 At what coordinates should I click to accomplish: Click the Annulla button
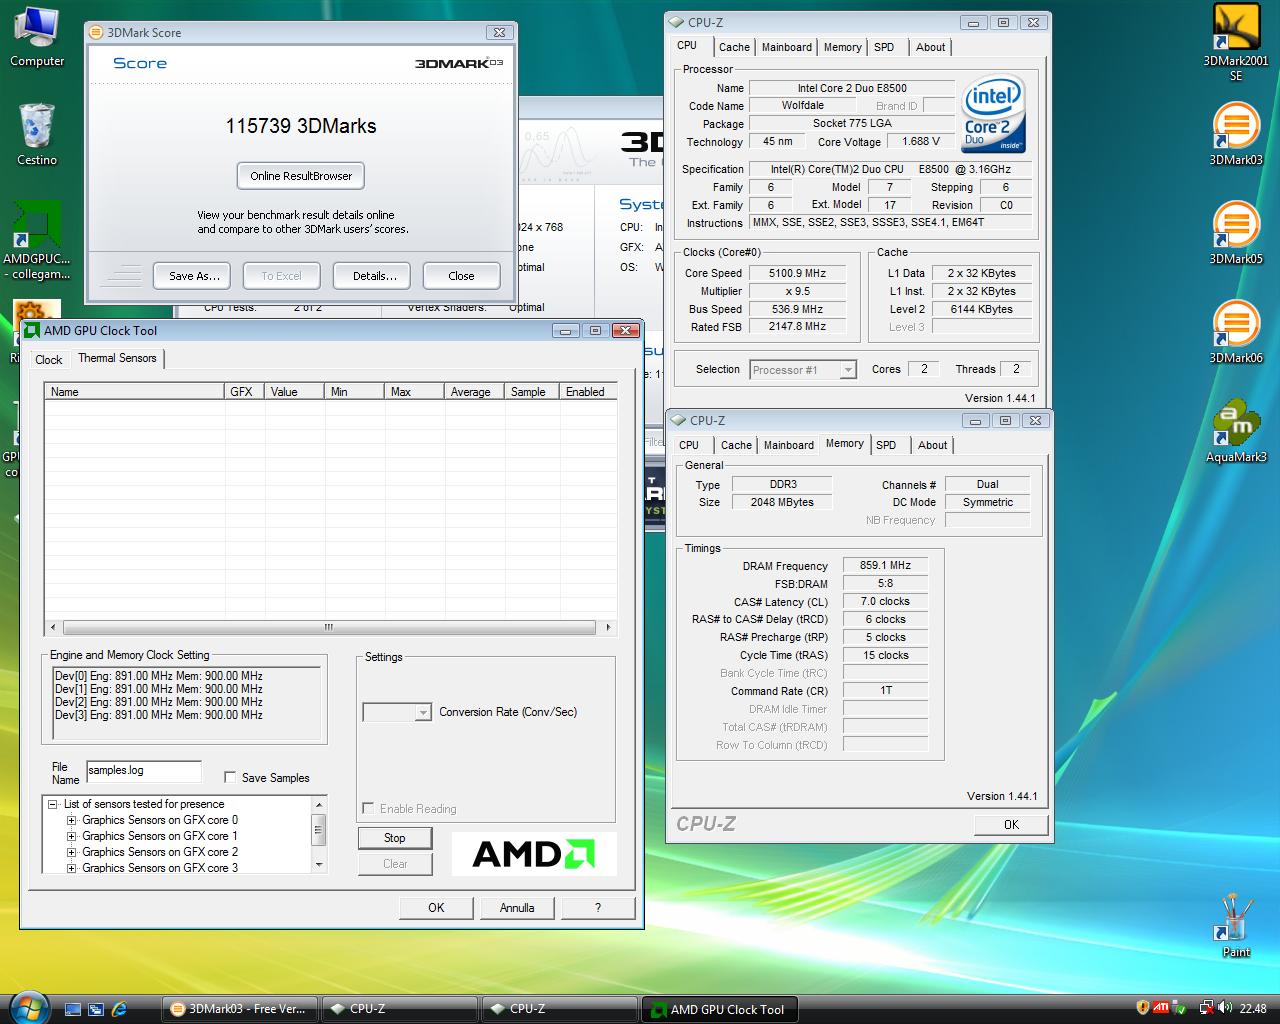pyautogui.click(x=517, y=908)
